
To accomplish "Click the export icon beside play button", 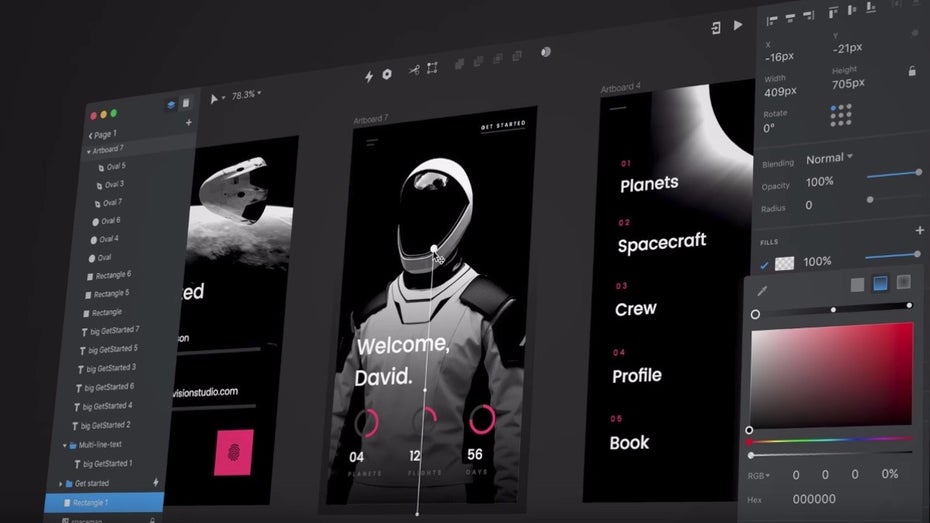I will [x=715, y=28].
